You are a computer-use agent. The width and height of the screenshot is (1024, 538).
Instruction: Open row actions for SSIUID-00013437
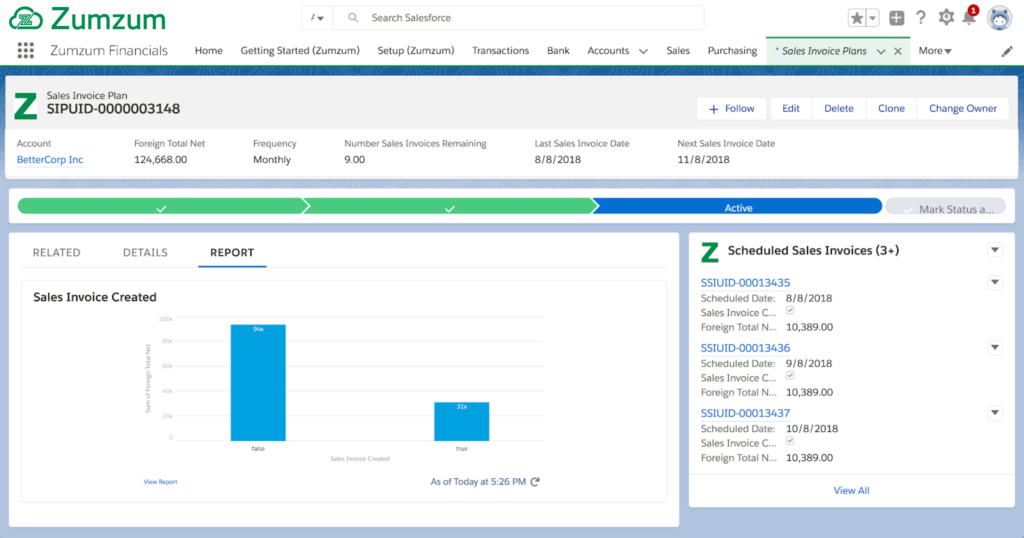(995, 413)
